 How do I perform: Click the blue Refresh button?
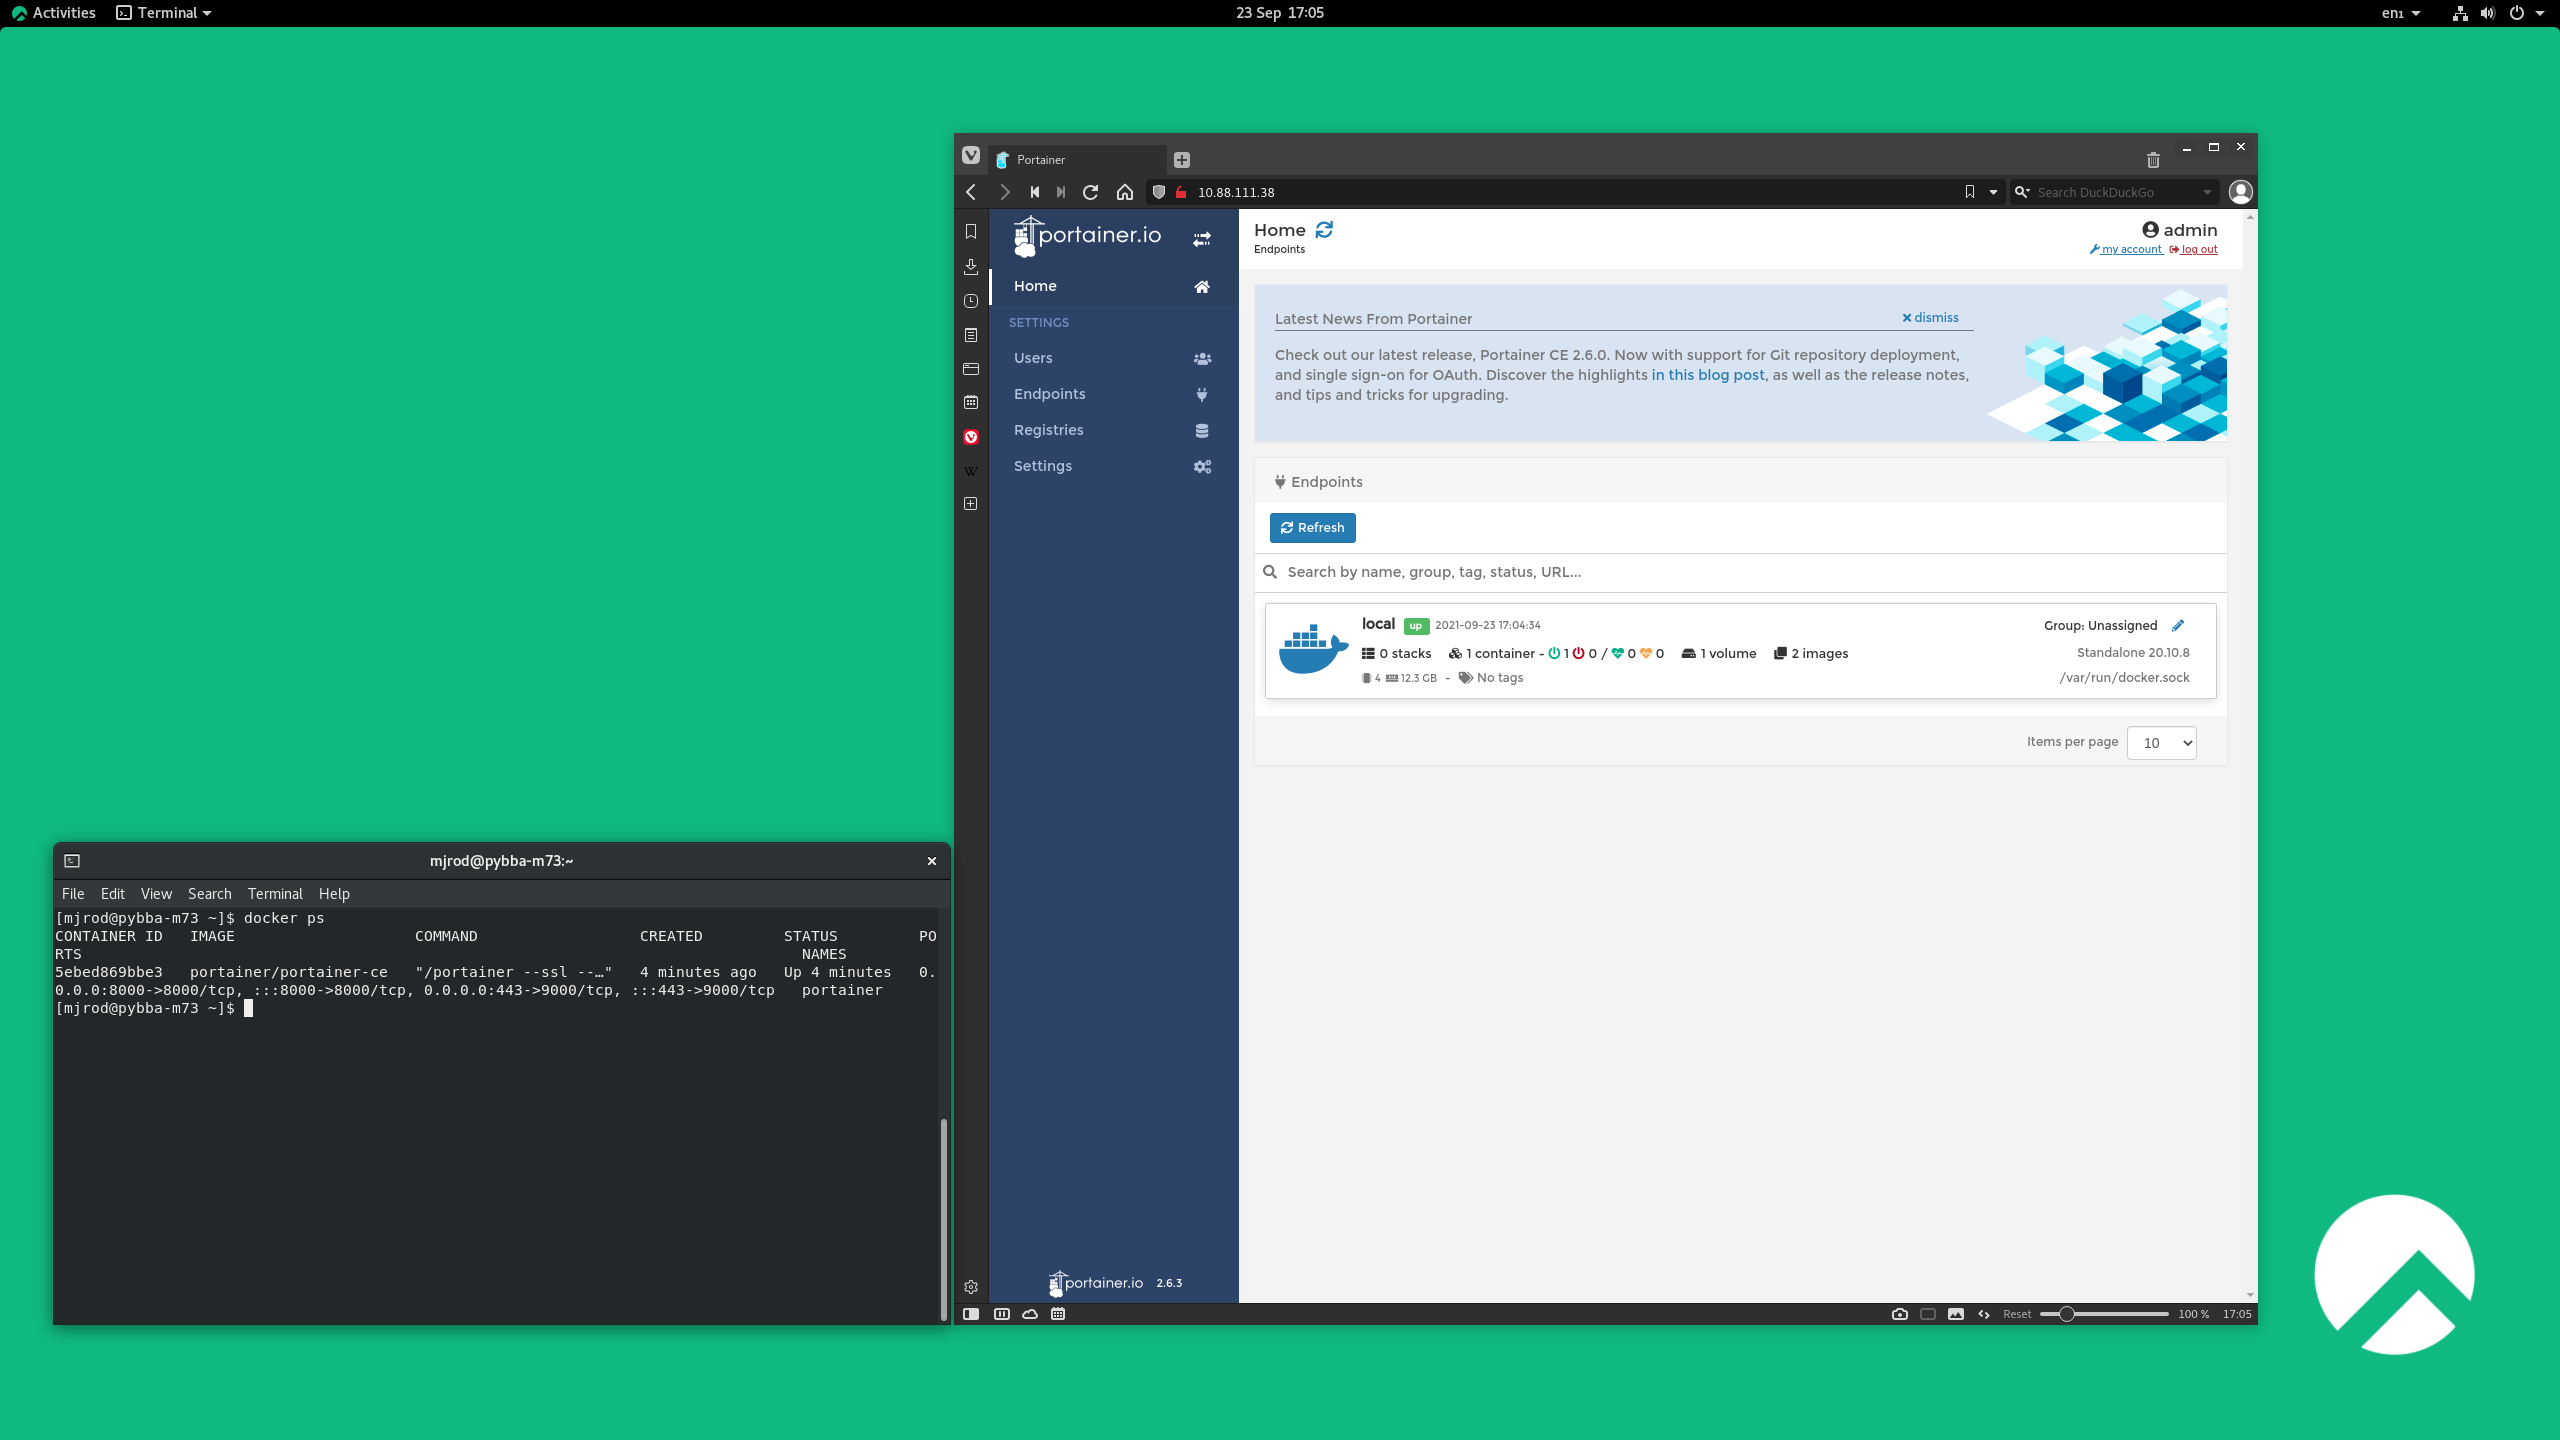(1312, 528)
